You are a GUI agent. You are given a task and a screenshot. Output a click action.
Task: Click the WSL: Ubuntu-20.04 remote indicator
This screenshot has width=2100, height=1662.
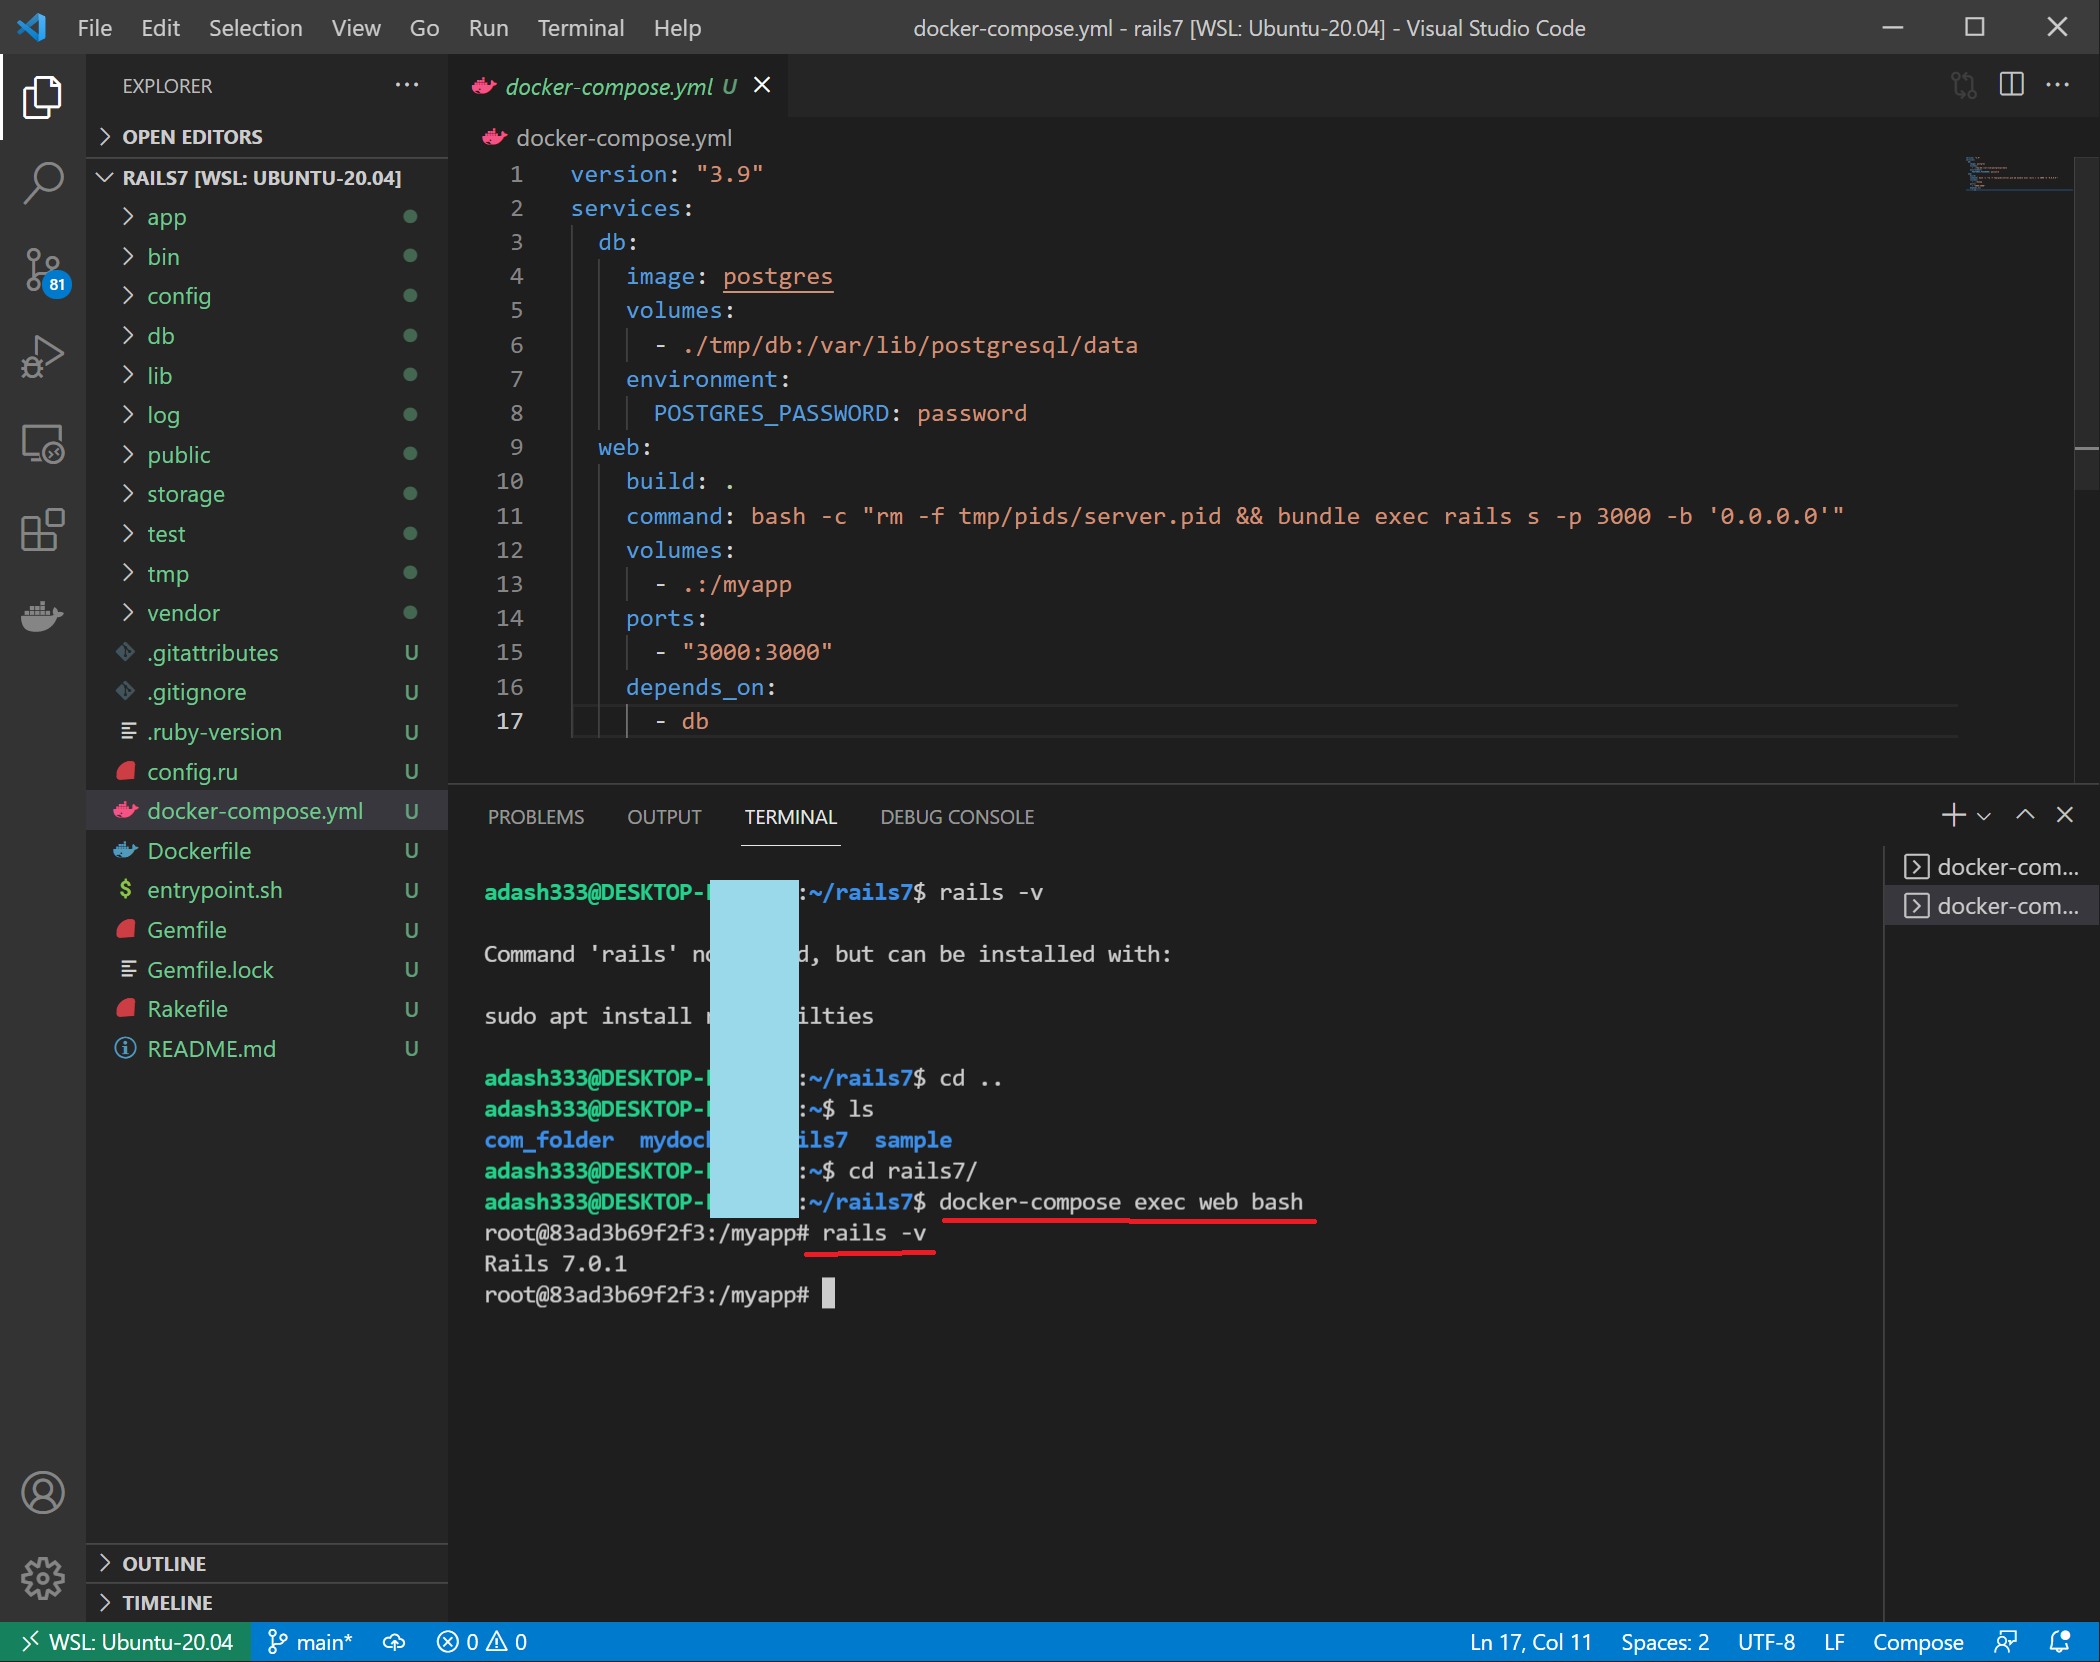point(126,1642)
